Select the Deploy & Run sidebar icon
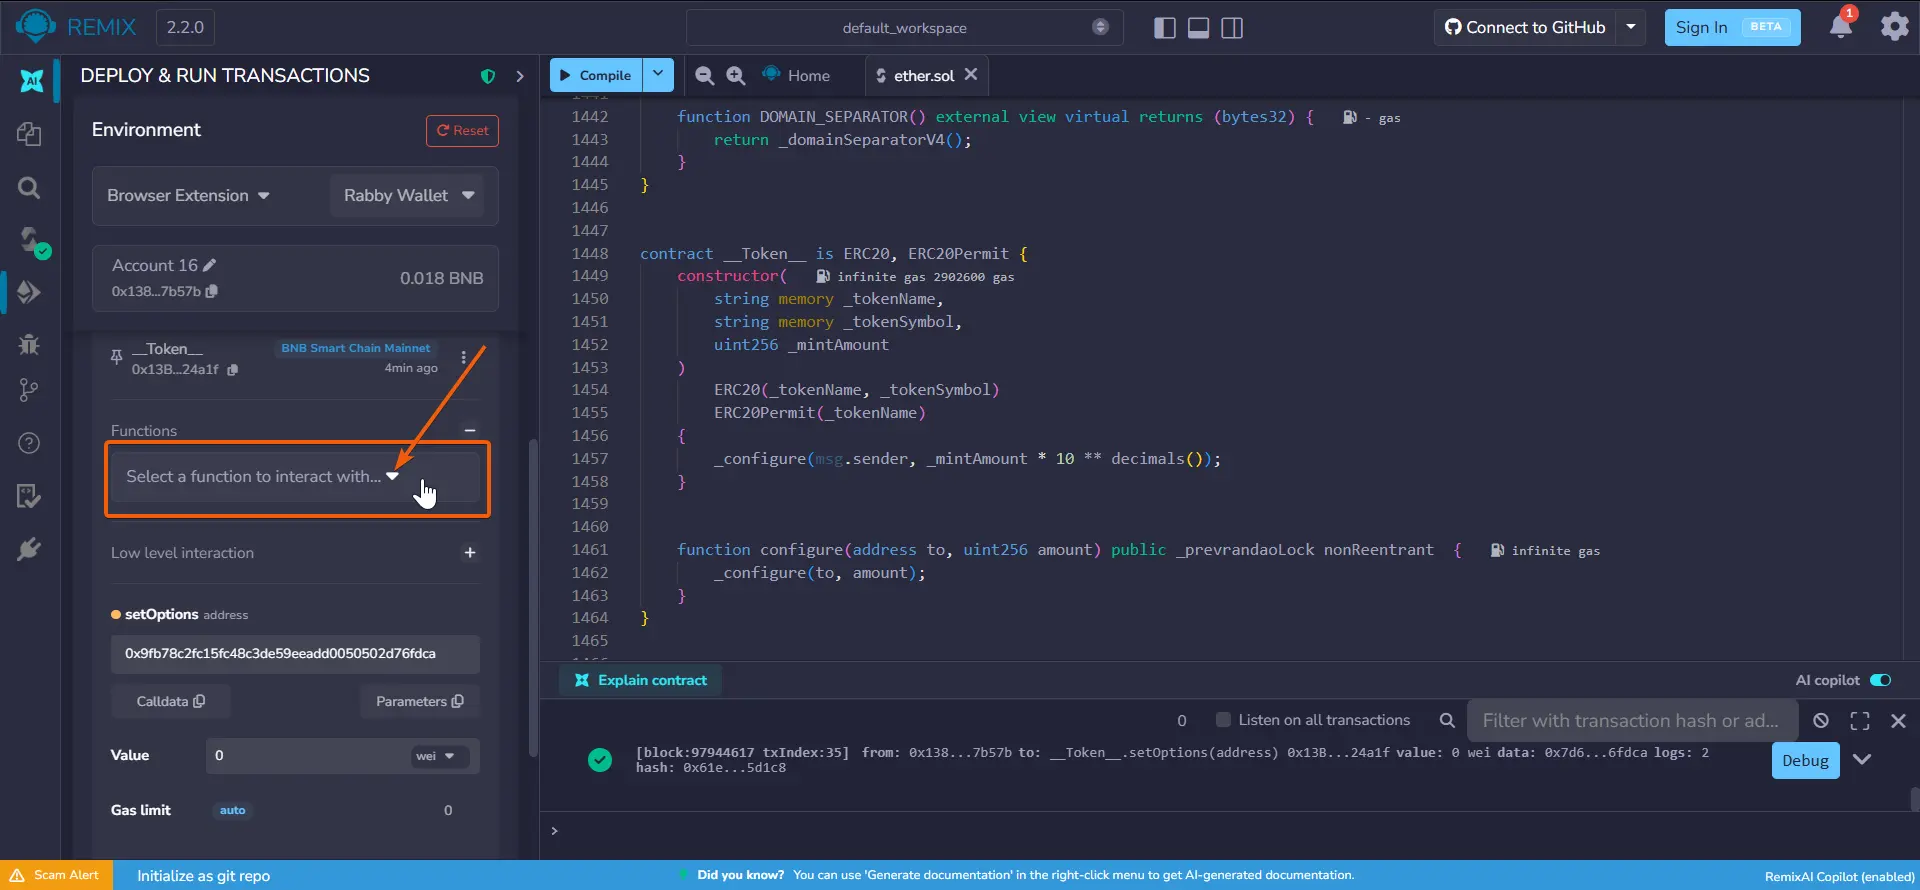Screen dimensions: 1920x890 click(x=29, y=292)
